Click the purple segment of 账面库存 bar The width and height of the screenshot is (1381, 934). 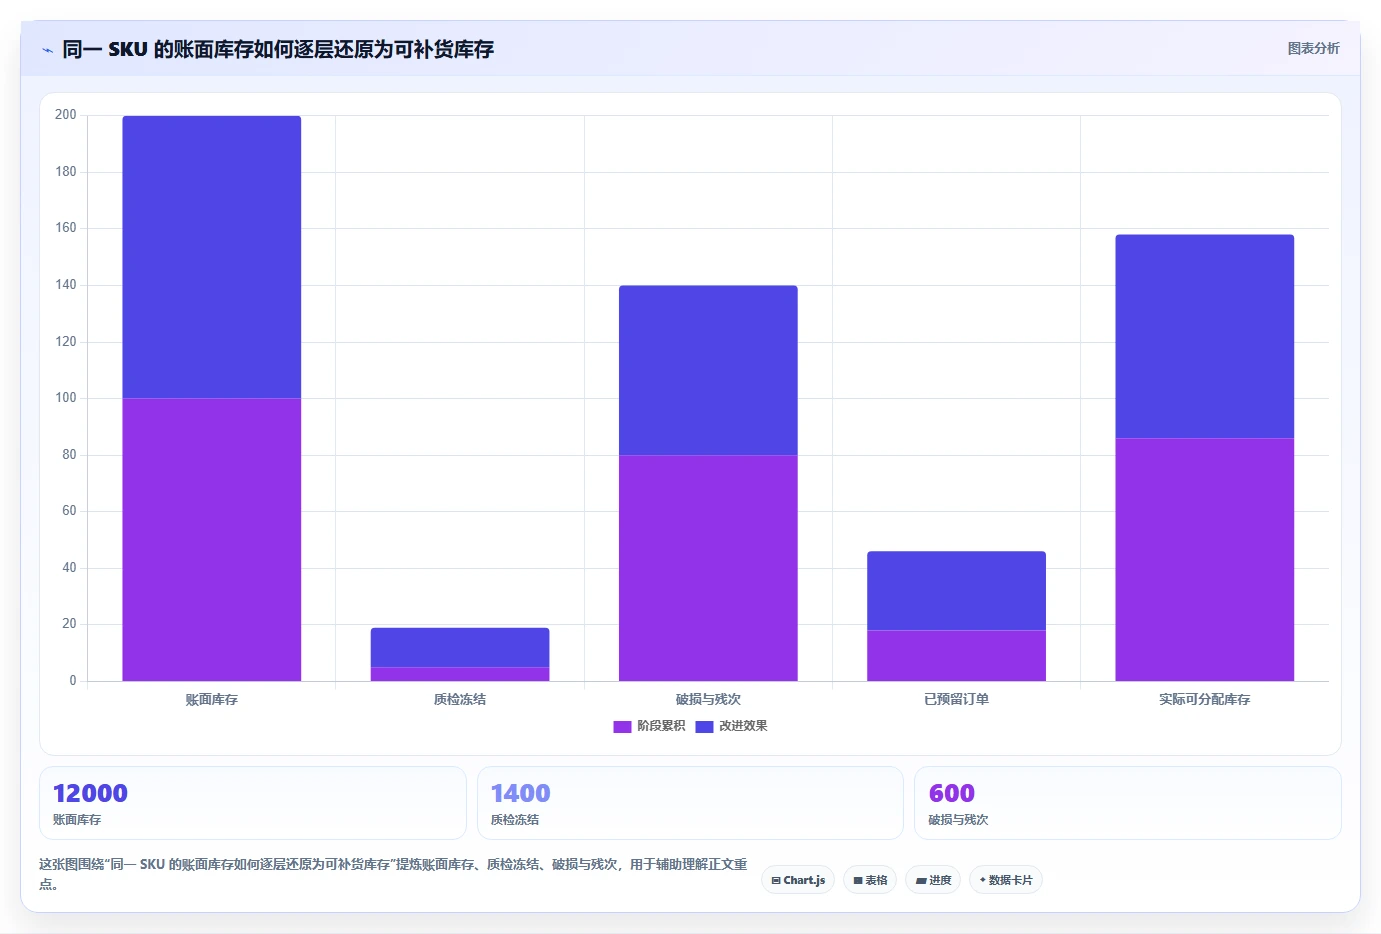tap(212, 540)
